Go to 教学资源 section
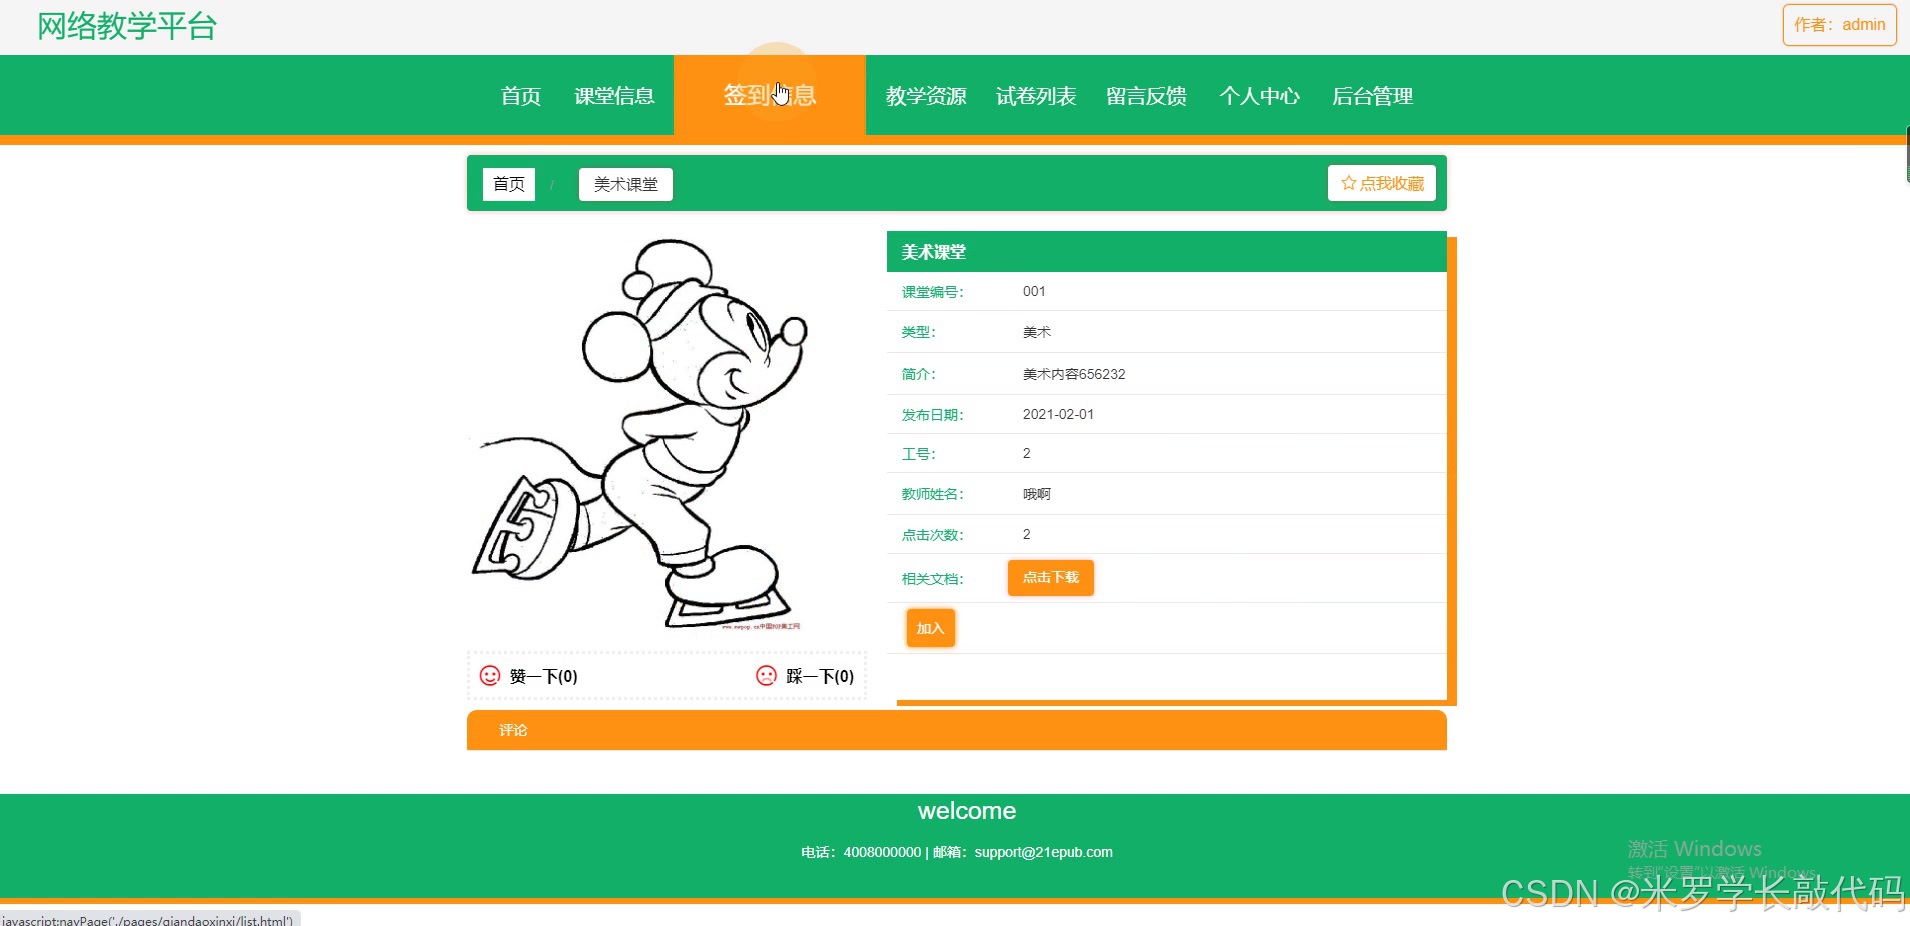Image resolution: width=1910 pixels, height=926 pixels. pyautogui.click(x=925, y=95)
